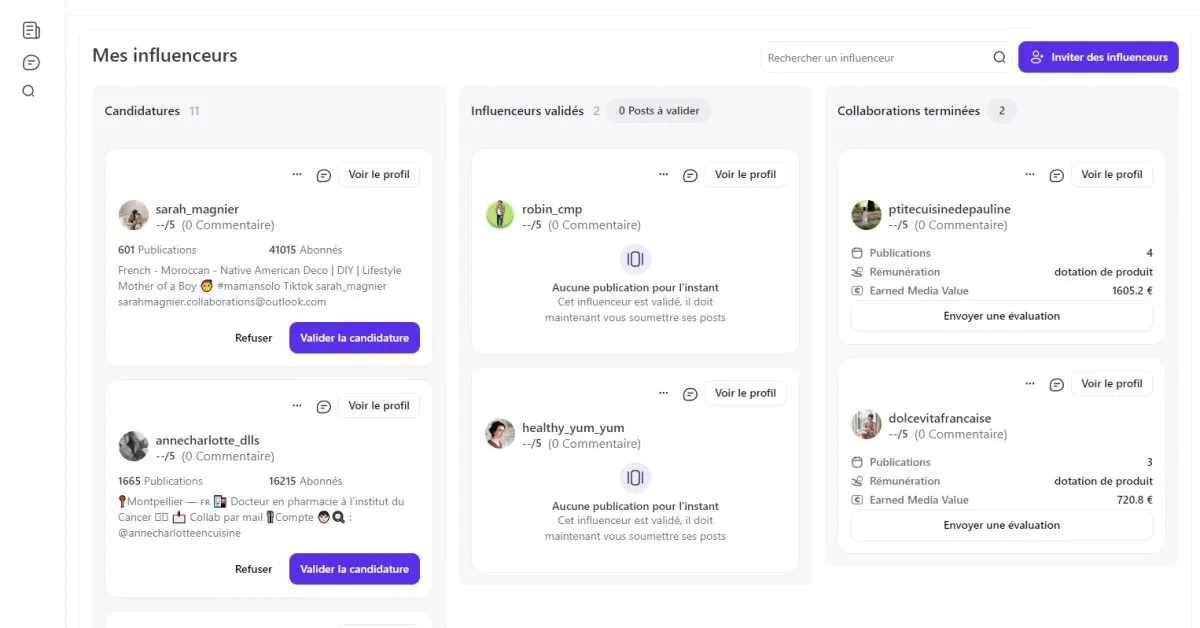
Task: Open chat icon on sarah_magnier card
Action: point(324,175)
